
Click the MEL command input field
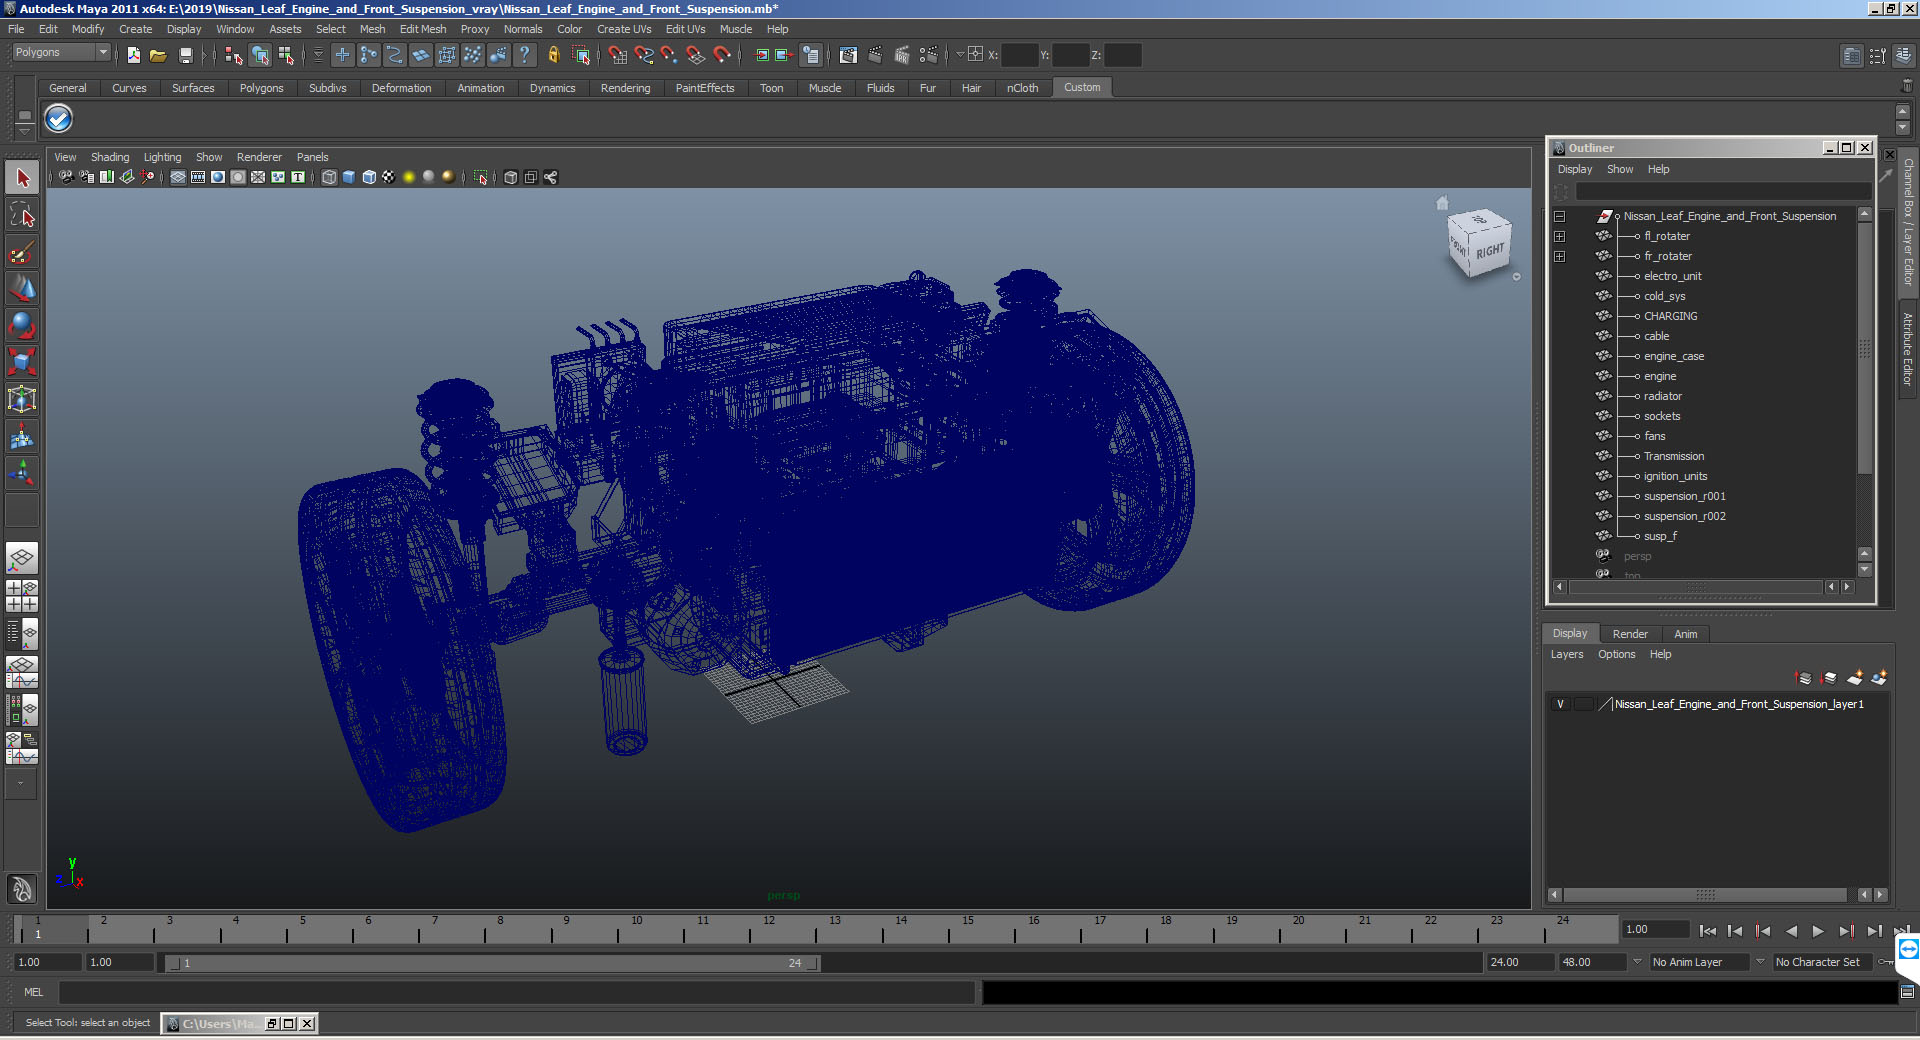[517, 992]
